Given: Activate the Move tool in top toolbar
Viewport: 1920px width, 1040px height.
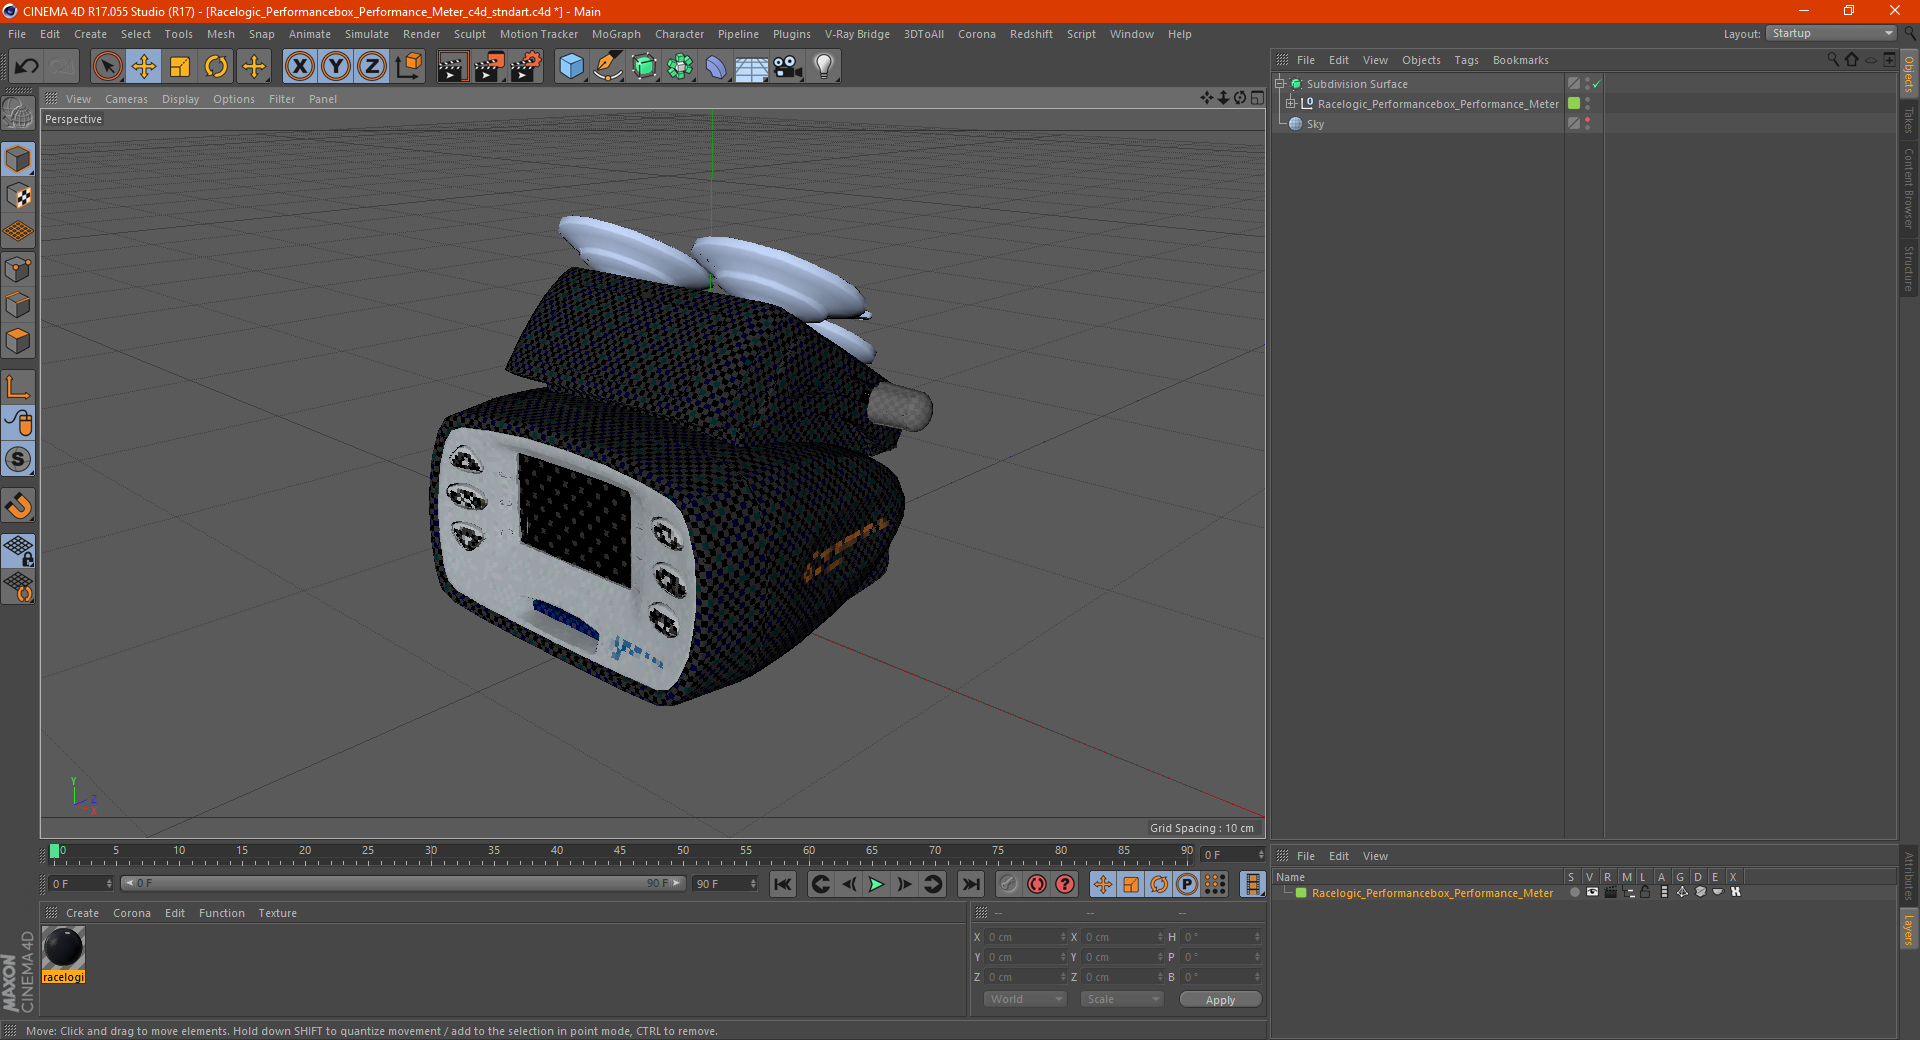Looking at the screenshot, I should tap(144, 67).
